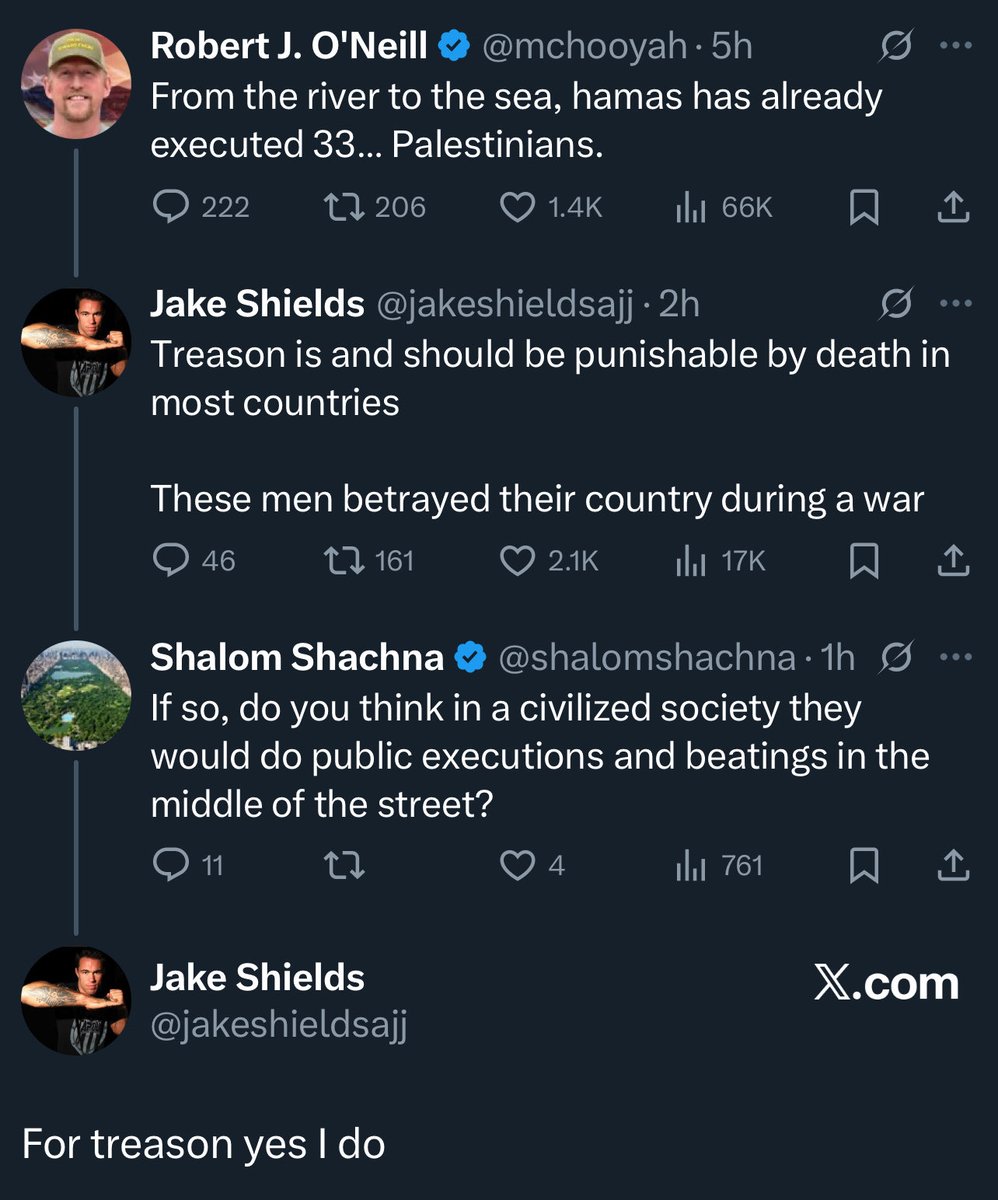Bookmark Shalom Shachna's post
Image resolution: width=998 pixels, height=1200 pixels.
click(863, 865)
